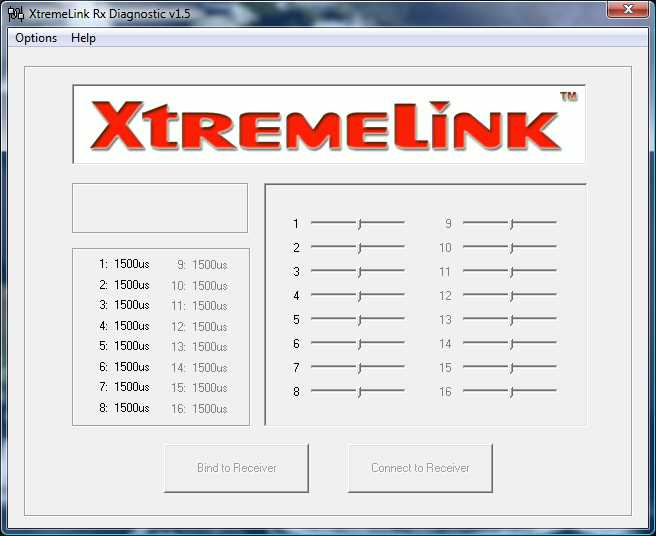This screenshot has width=656, height=536.
Task: Click the XtremeLink app icon in title bar
Action: tap(16, 14)
